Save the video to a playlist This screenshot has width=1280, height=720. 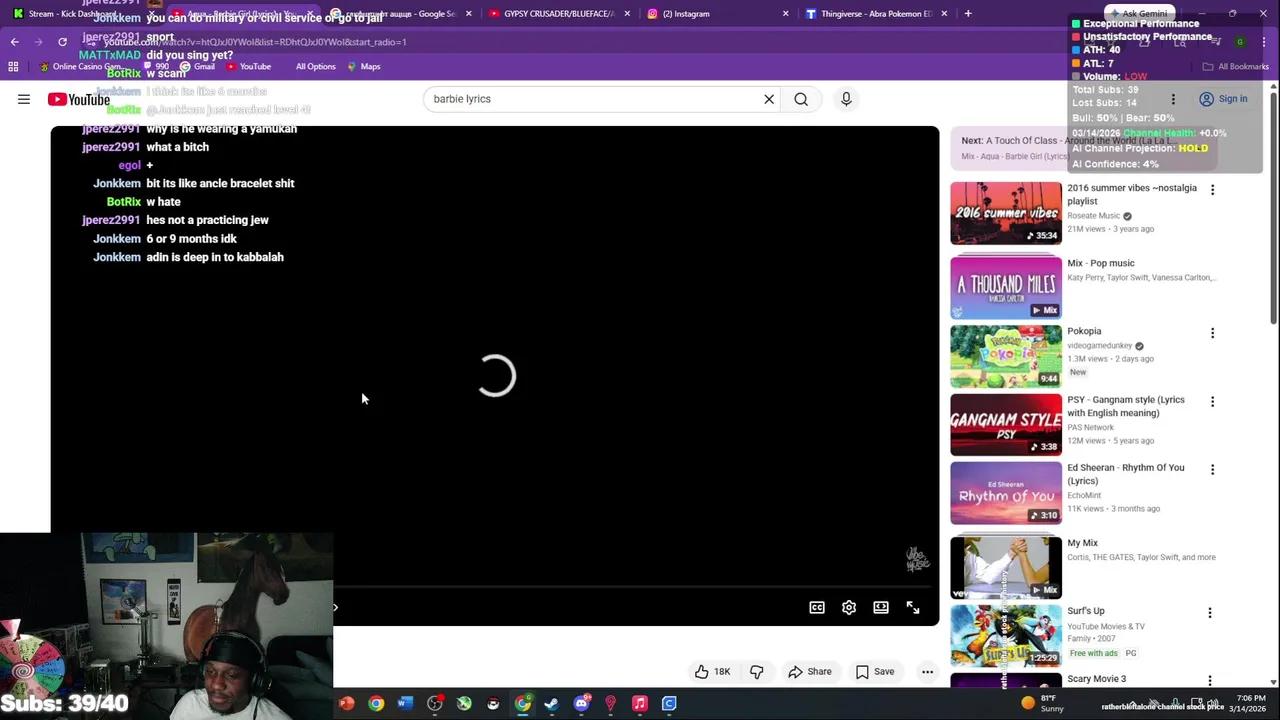click(875, 672)
